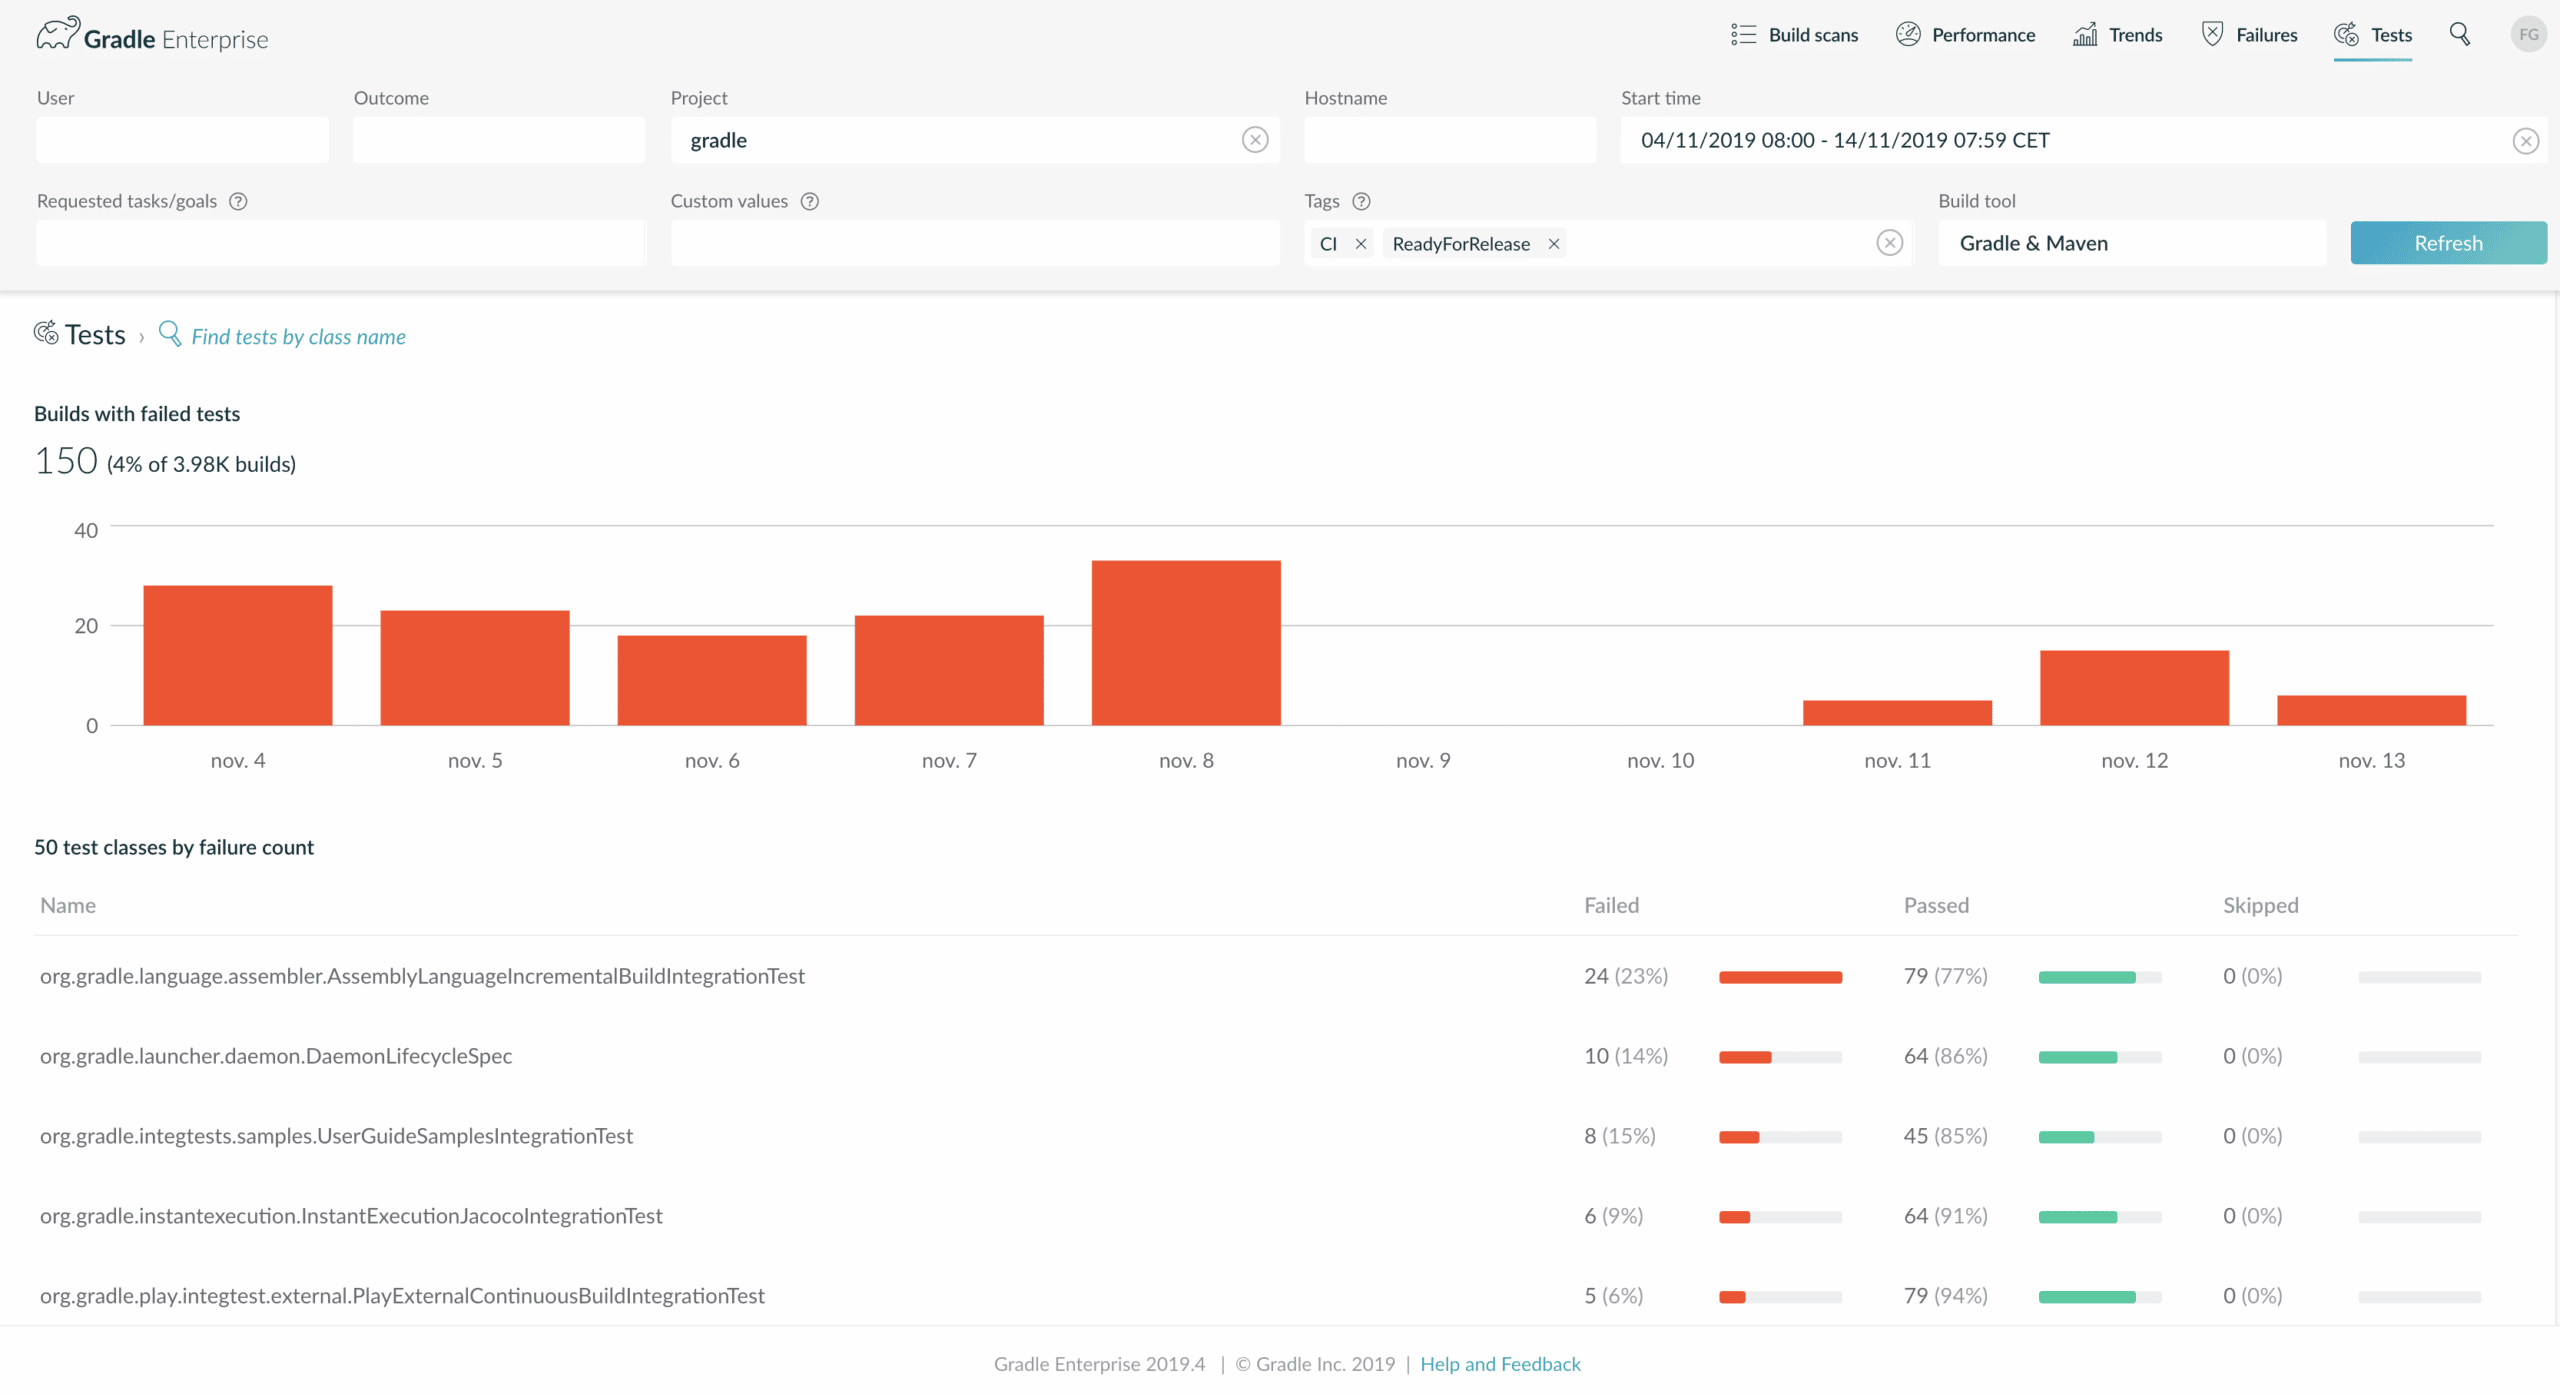Open the Outcome filter field

pos(499,140)
